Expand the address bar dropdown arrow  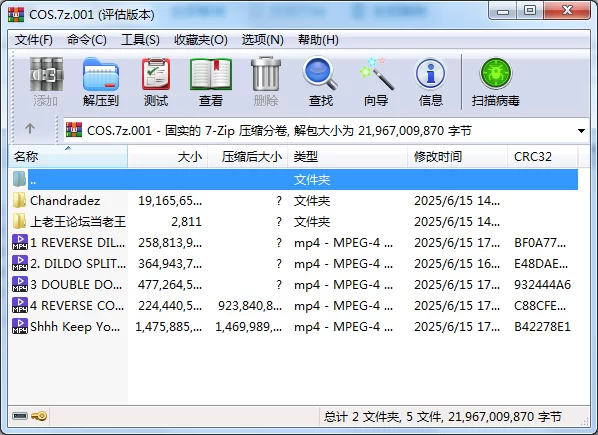[x=581, y=131]
